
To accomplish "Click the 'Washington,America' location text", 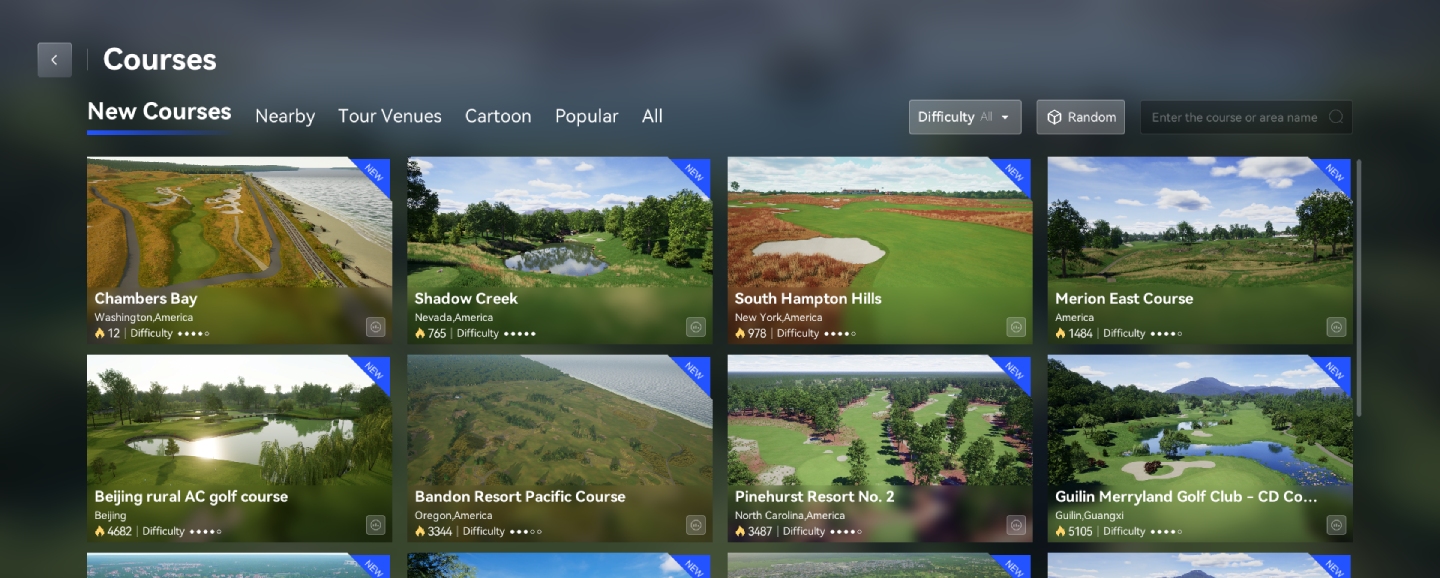I will 144,317.
